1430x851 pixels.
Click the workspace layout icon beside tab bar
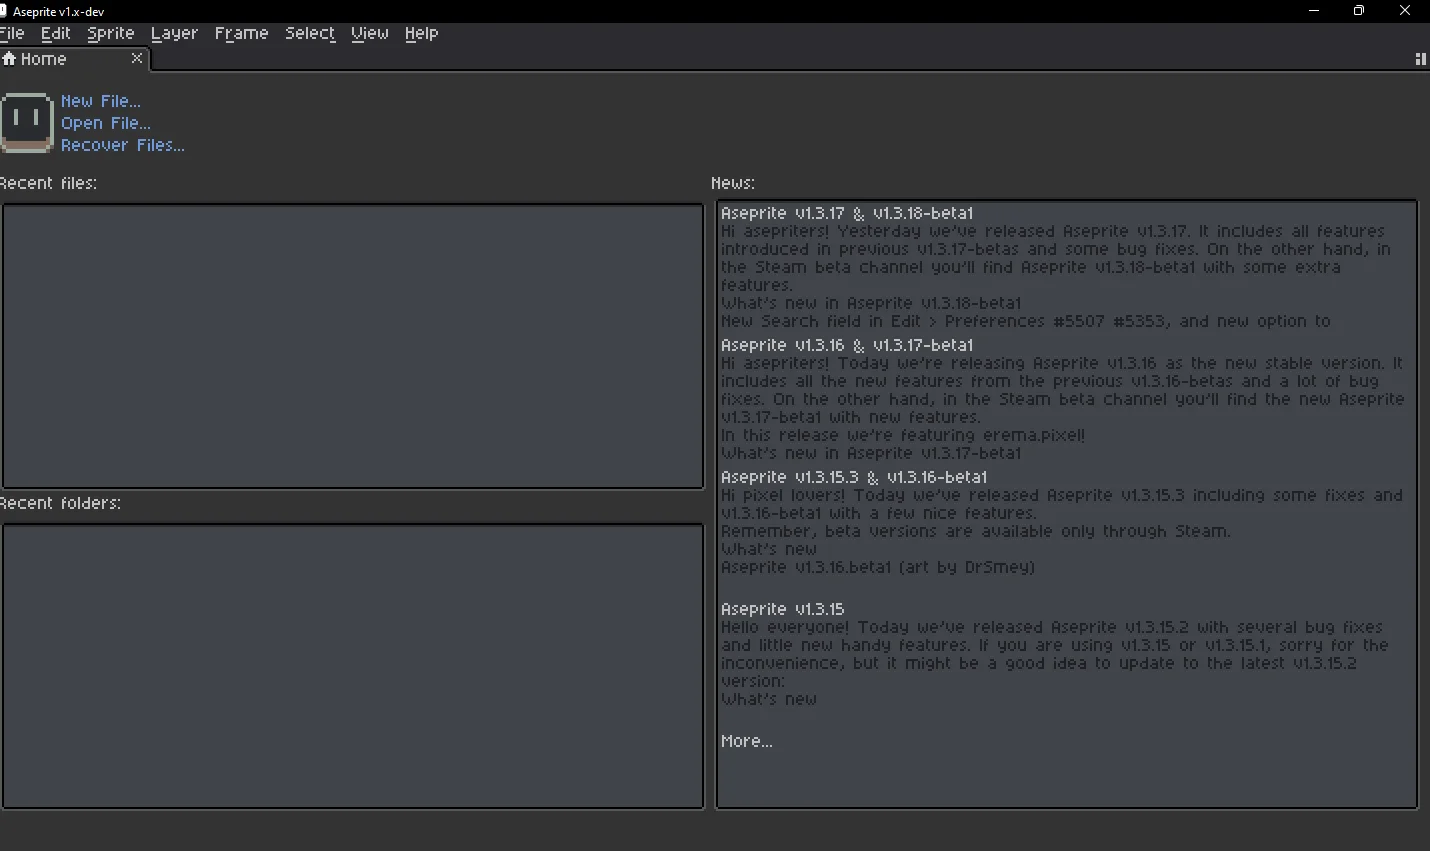pyautogui.click(x=1420, y=59)
